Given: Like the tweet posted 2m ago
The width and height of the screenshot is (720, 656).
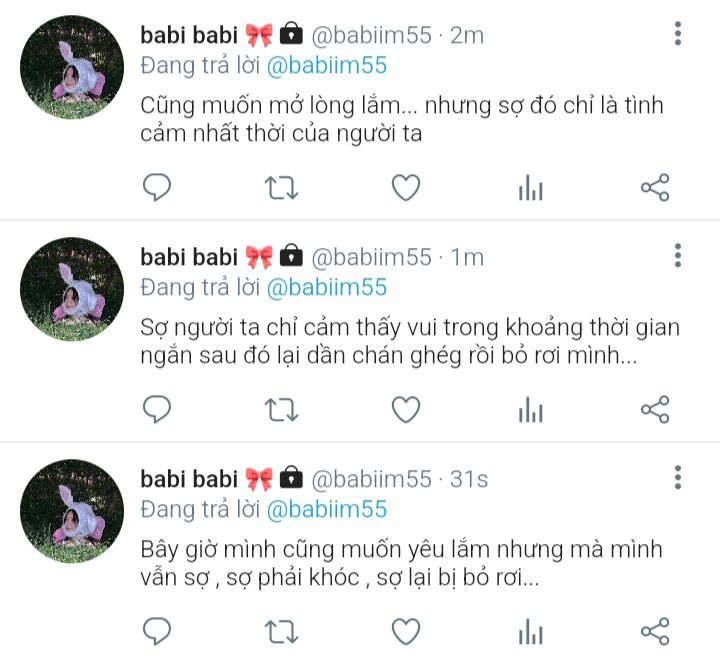Looking at the screenshot, I should pyautogui.click(x=406, y=188).
